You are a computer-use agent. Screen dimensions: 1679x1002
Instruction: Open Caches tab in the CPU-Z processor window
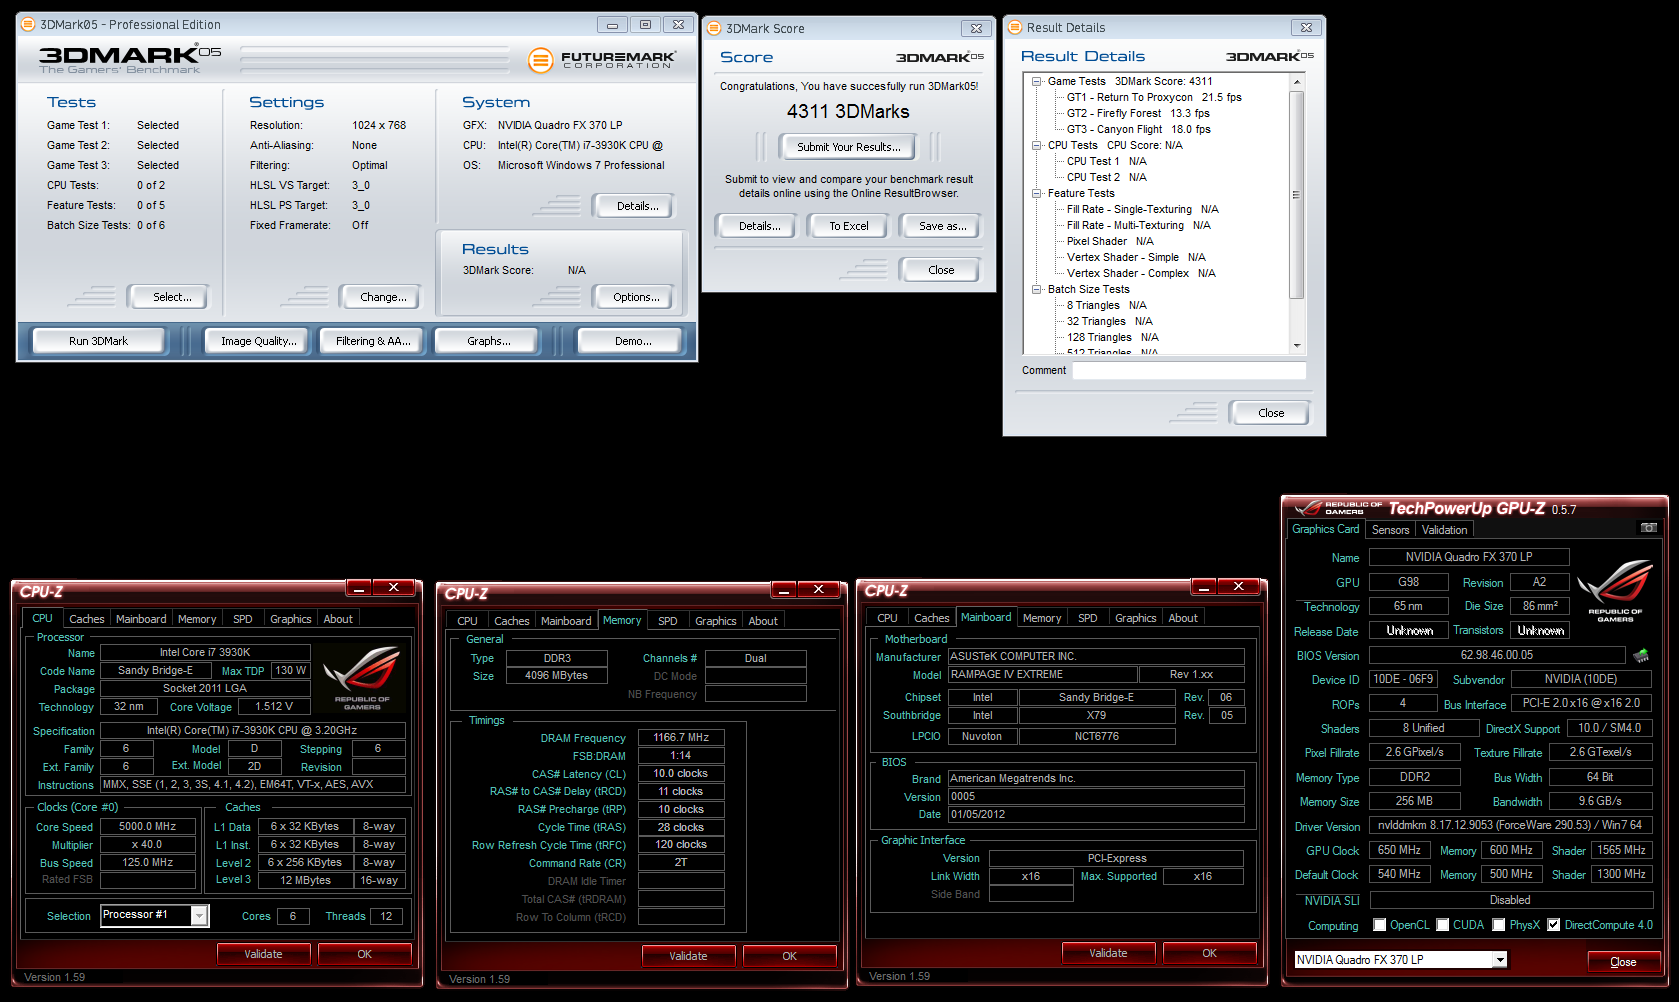[x=86, y=619]
